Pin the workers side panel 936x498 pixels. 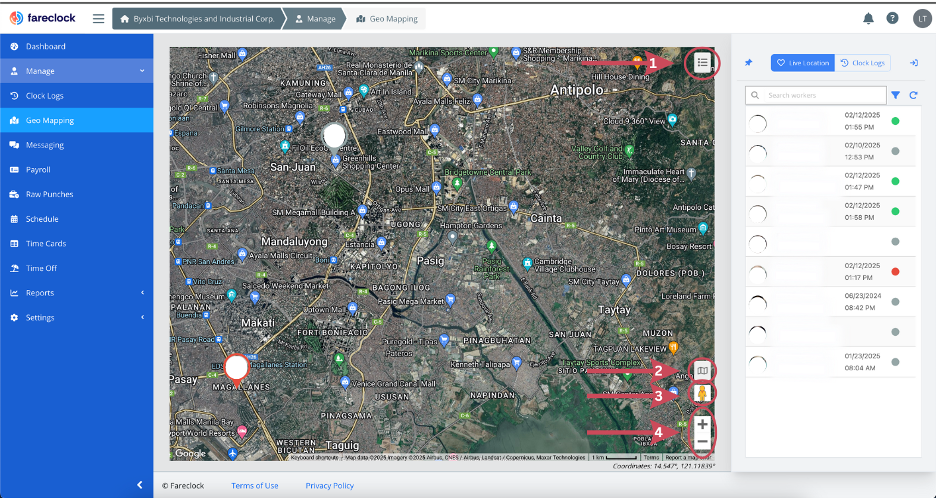[749, 63]
